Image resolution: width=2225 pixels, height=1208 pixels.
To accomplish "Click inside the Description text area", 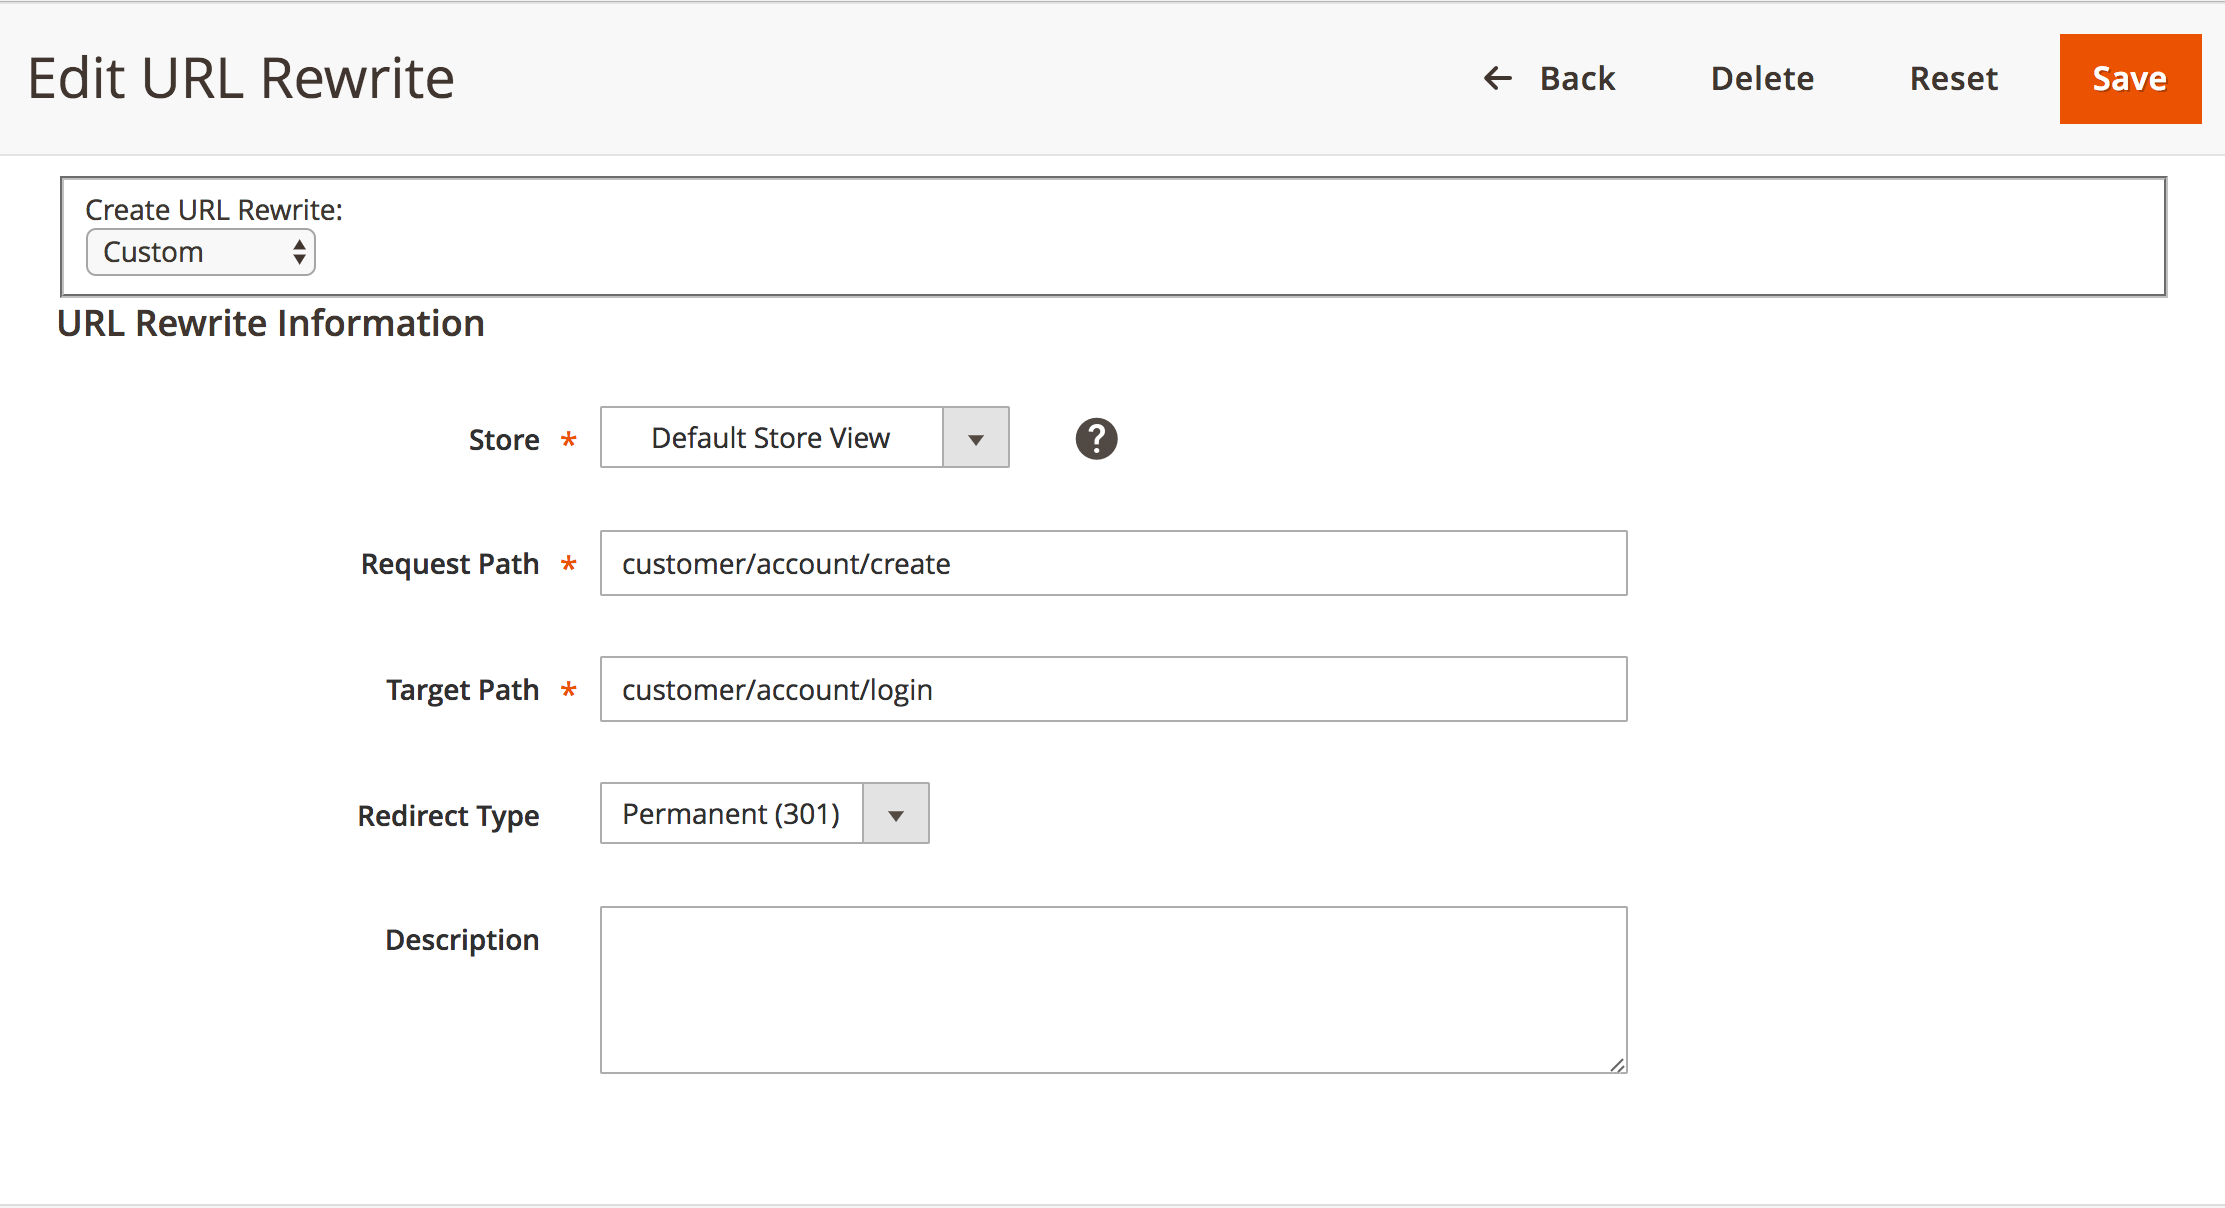I will (1113, 990).
